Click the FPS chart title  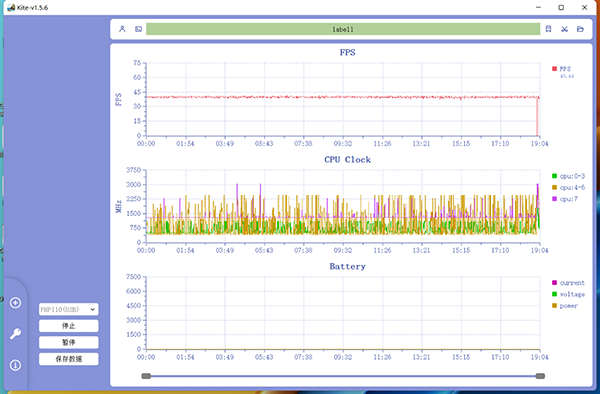coord(347,52)
